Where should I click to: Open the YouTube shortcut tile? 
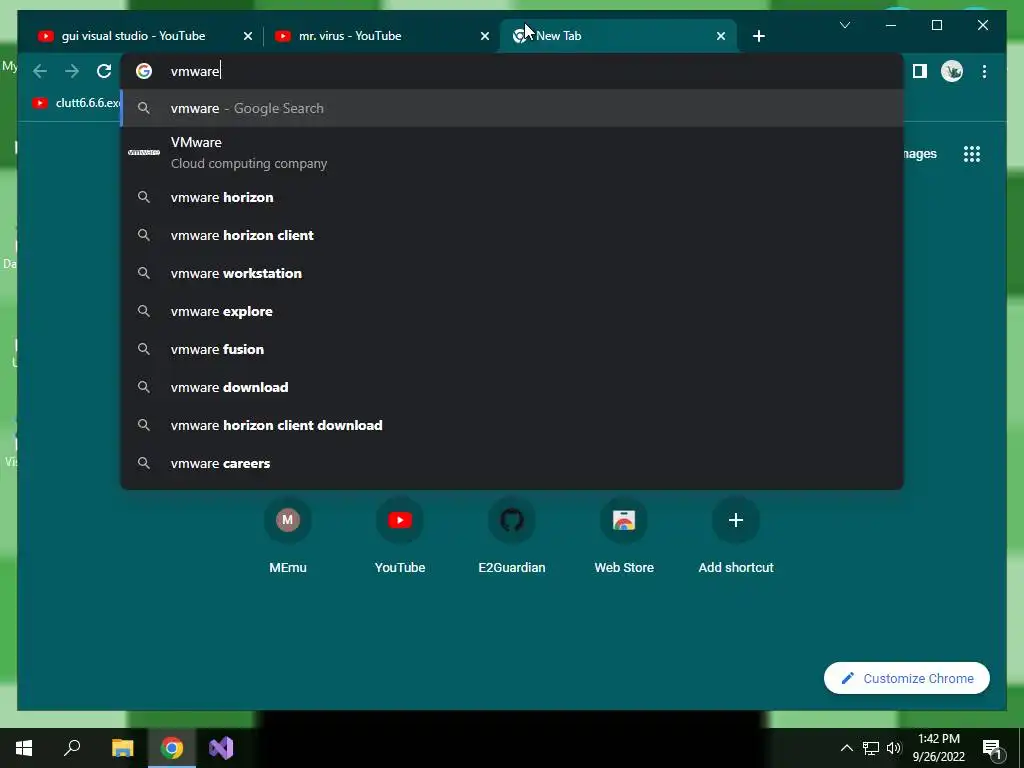[400, 536]
